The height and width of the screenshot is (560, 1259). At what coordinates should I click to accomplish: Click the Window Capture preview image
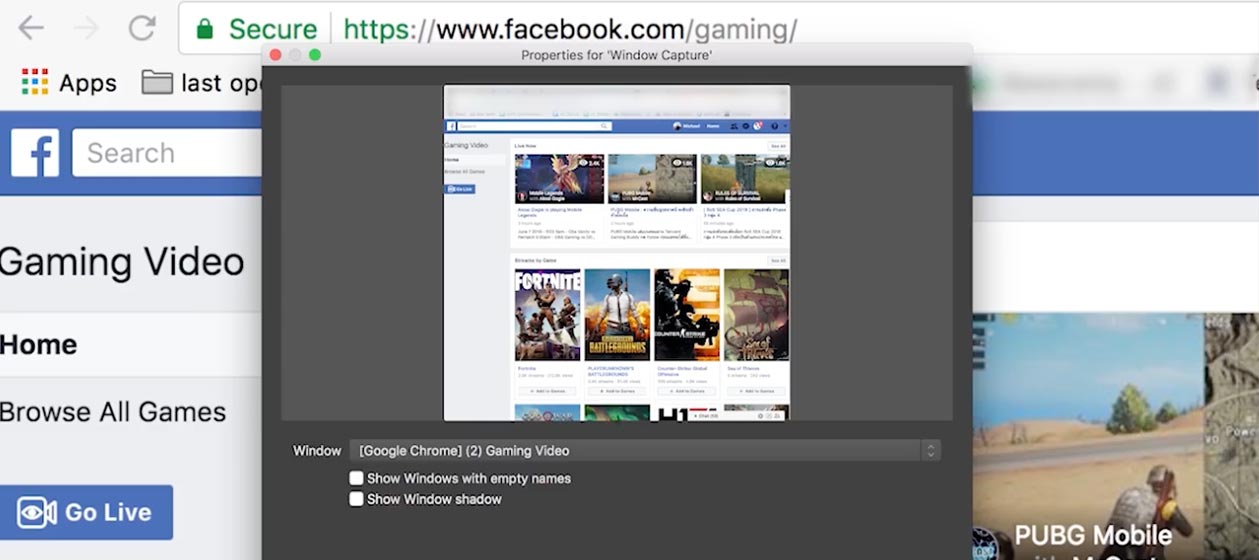(x=617, y=253)
